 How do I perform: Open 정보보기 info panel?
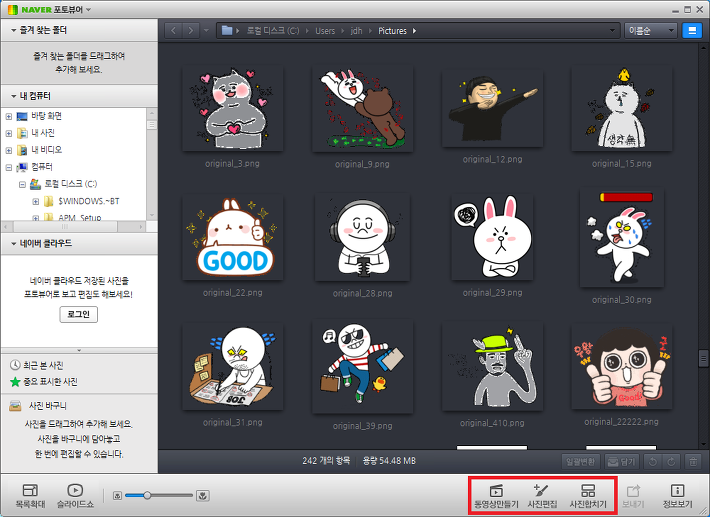tap(677, 496)
